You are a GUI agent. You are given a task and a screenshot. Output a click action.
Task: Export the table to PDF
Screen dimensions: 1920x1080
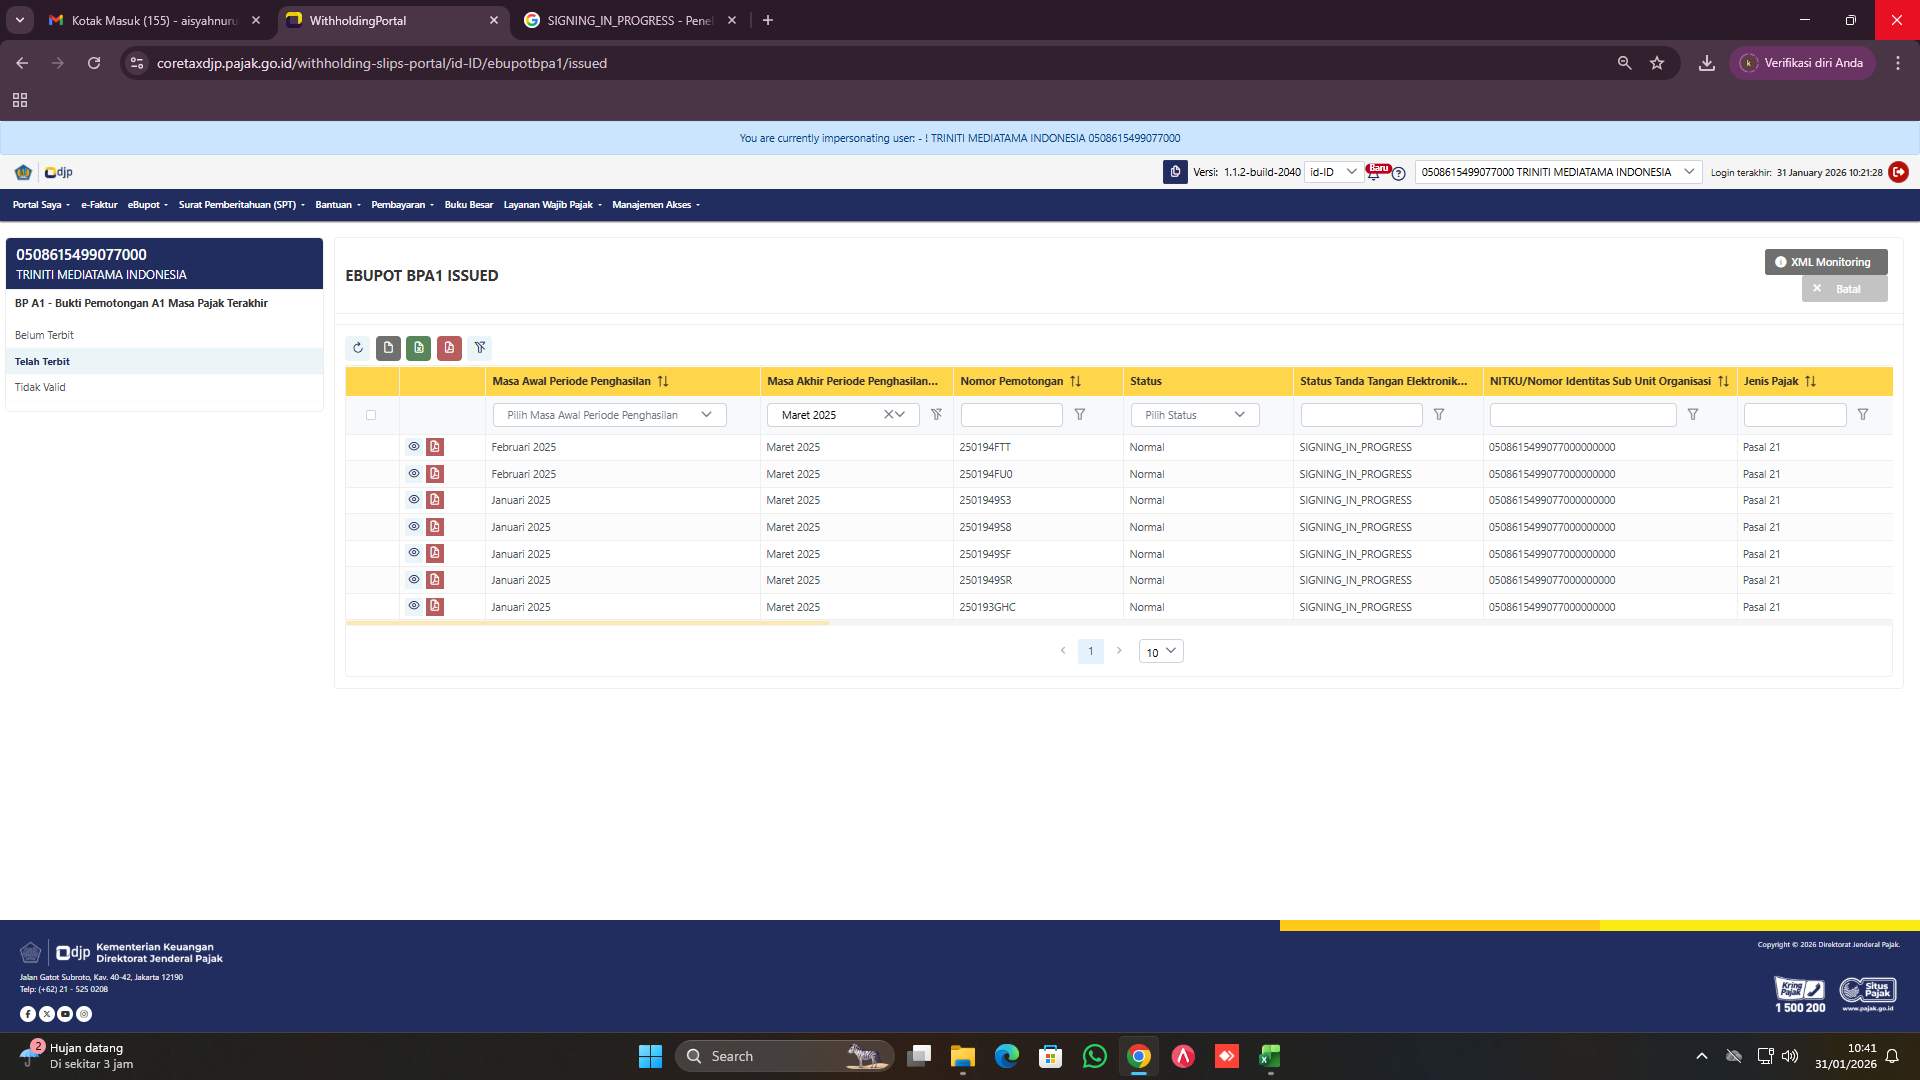click(x=449, y=348)
